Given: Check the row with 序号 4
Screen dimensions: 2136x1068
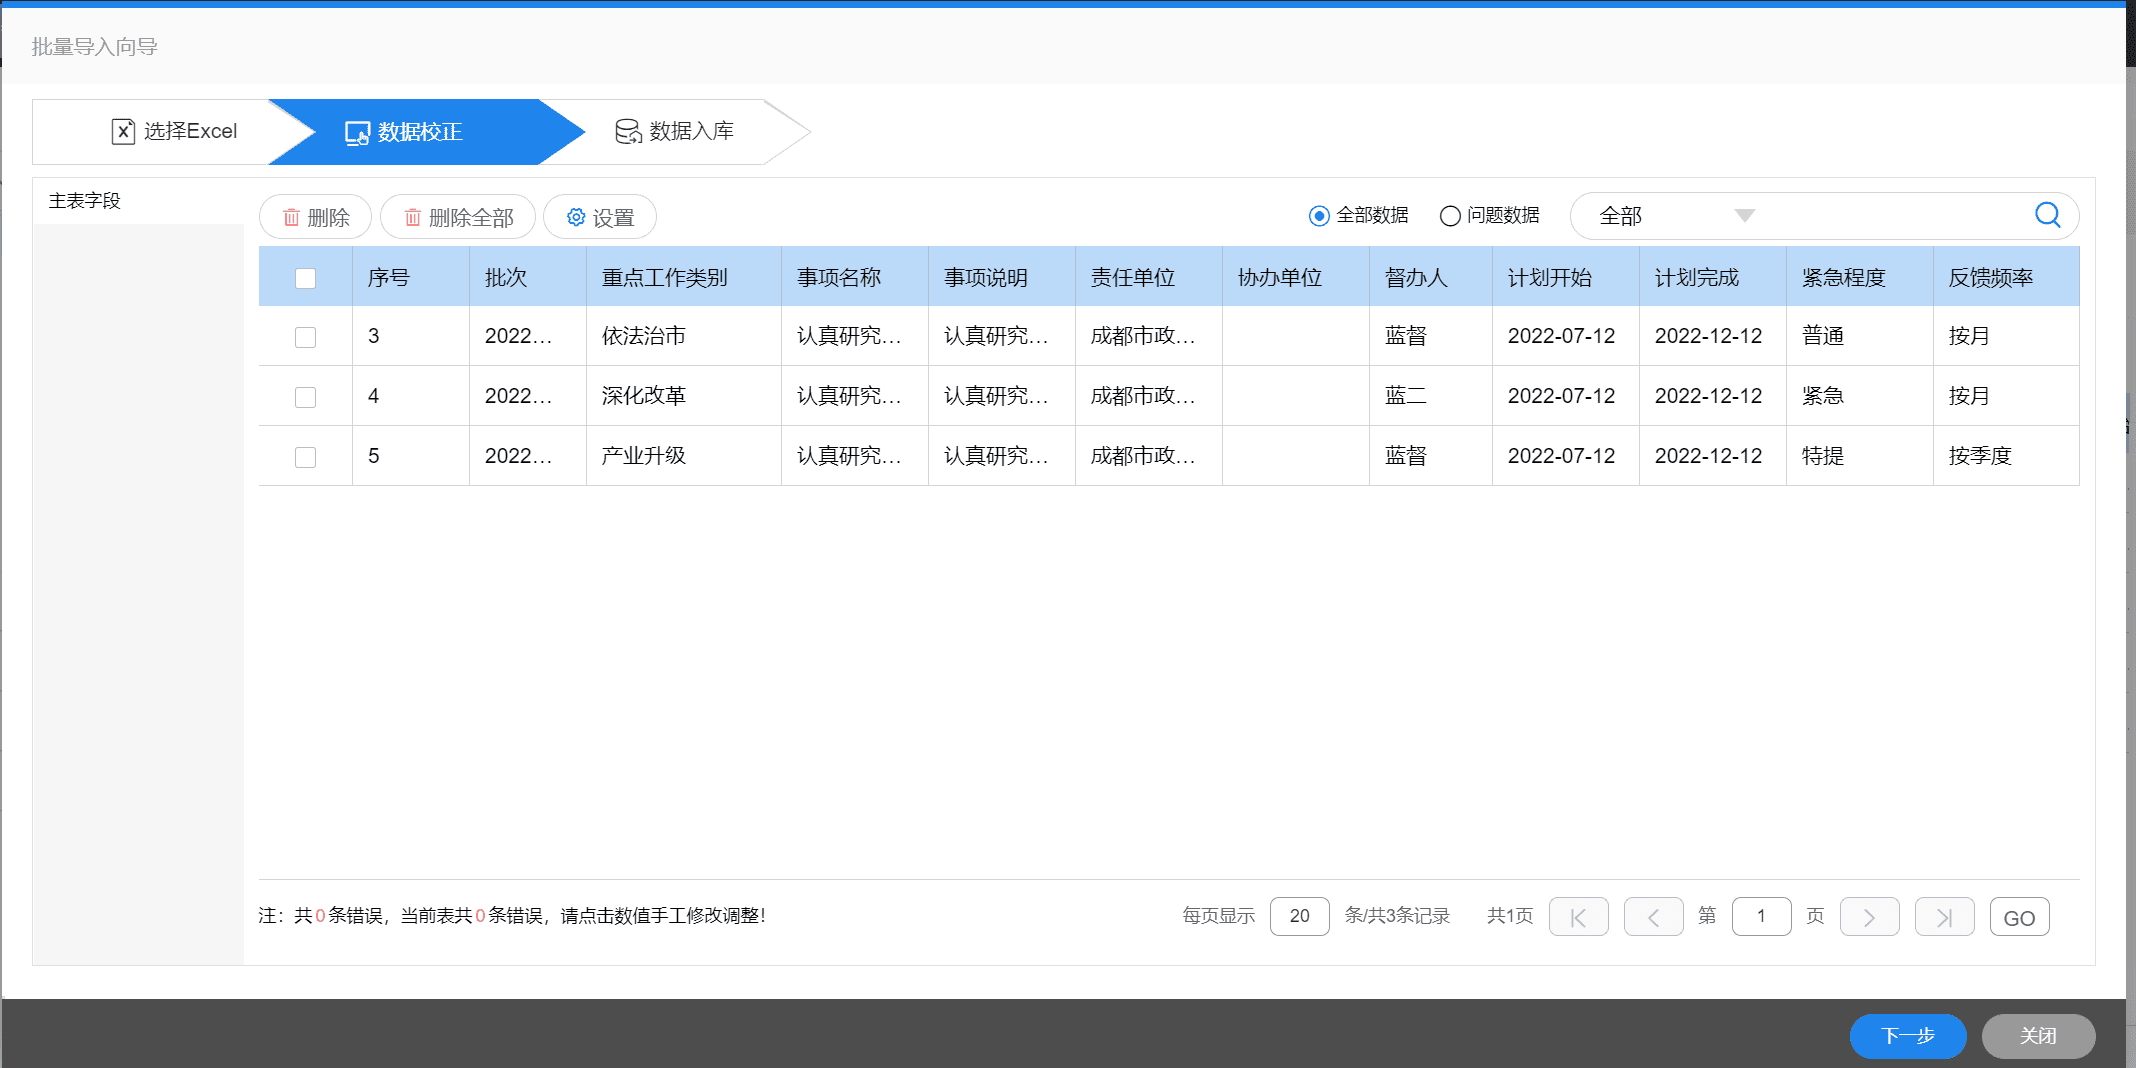Looking at the screenshot, I should [x=305, y=397].
